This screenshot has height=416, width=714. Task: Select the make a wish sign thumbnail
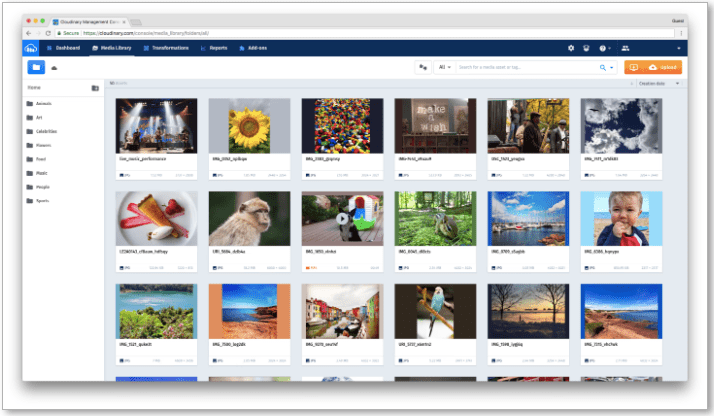435,126
